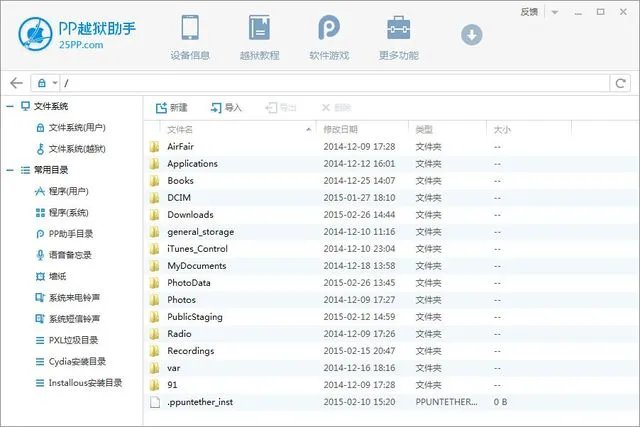Select the PublicStaging folder icon

tap(154, 317)
